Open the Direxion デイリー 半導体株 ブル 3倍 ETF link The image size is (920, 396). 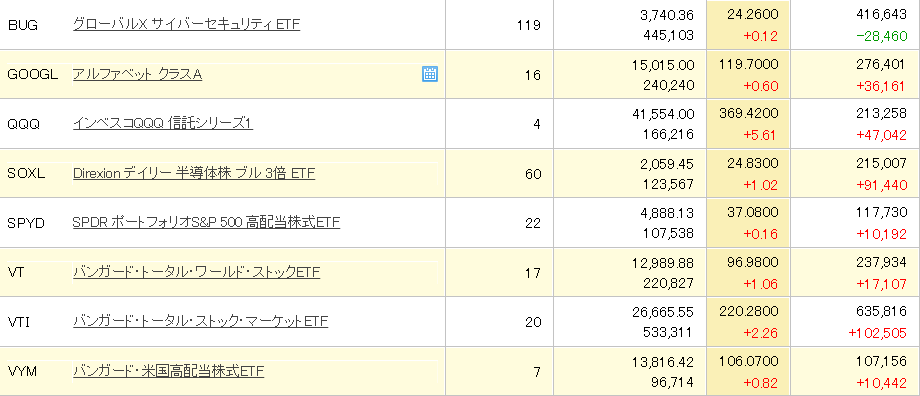point(194,174)
